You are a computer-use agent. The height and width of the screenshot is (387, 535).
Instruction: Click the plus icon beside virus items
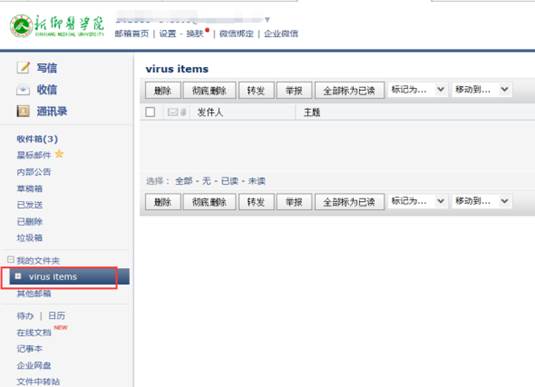point(18,276)
